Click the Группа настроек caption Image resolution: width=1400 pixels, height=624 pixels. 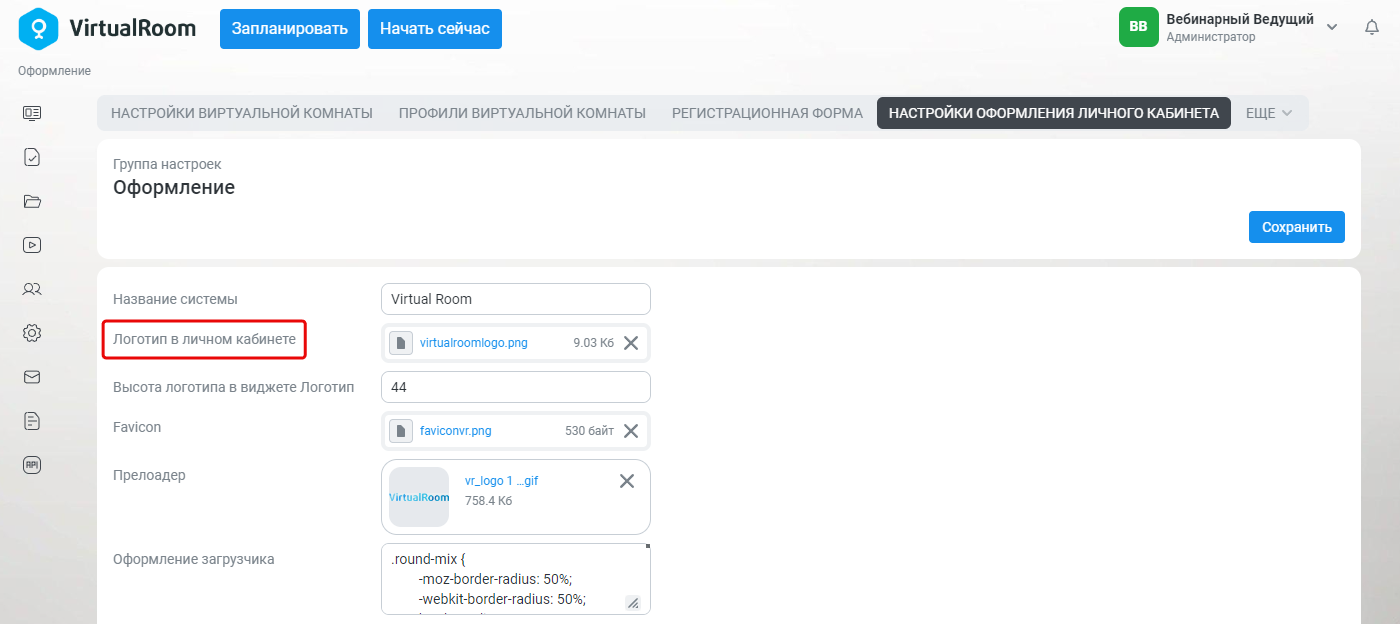pyautogui.click(x=167, y=164)
